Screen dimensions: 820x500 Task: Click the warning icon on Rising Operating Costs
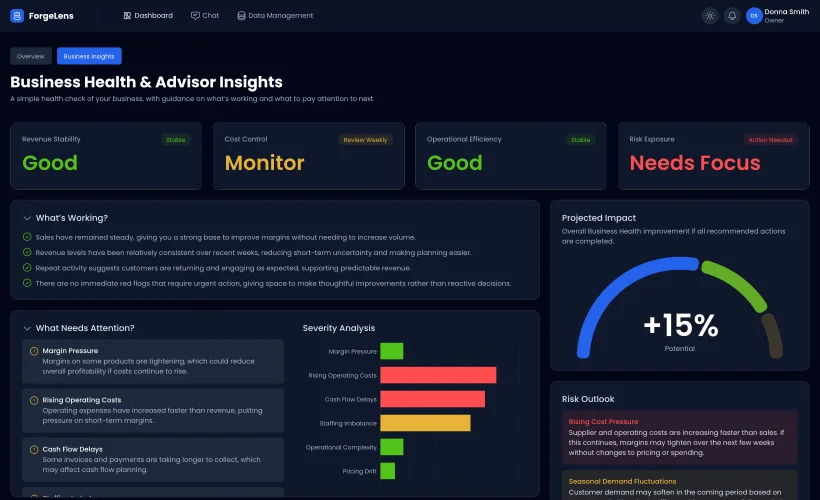tap(34, 400)
